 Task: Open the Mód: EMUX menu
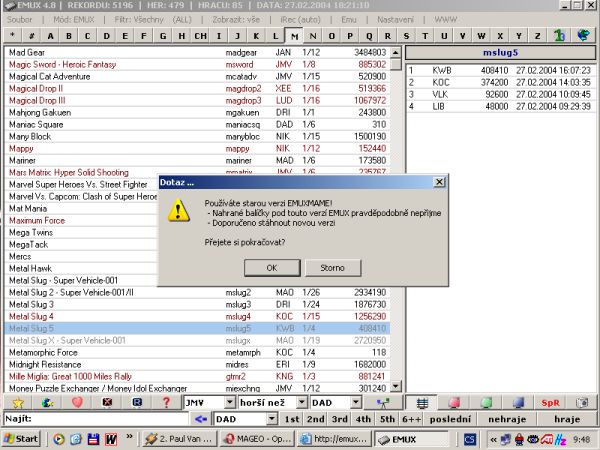[x=74, y=19]
